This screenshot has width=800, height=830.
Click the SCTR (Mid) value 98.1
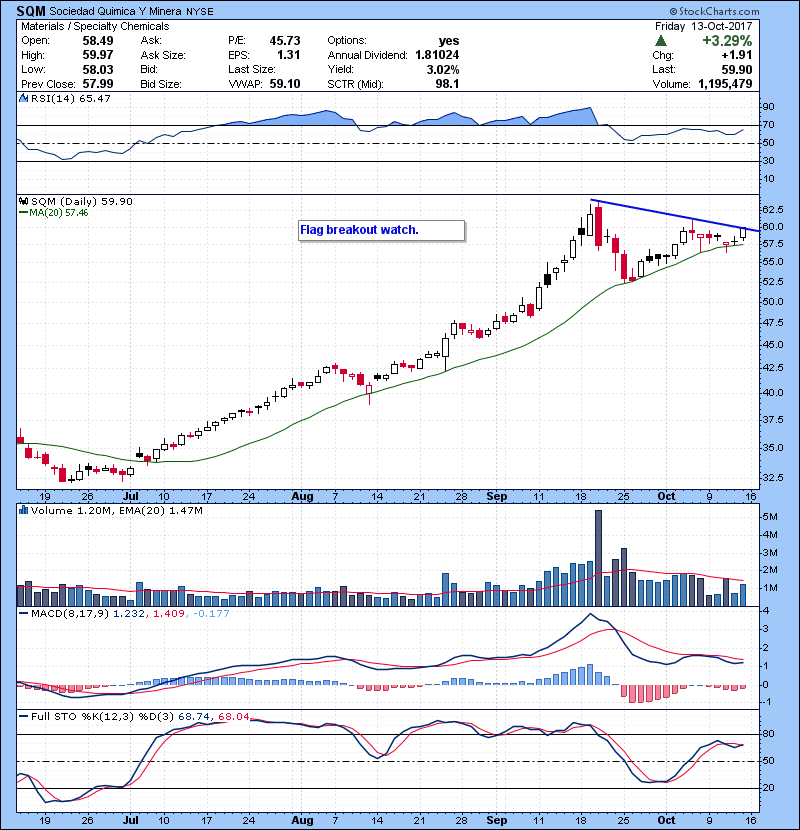447,84
